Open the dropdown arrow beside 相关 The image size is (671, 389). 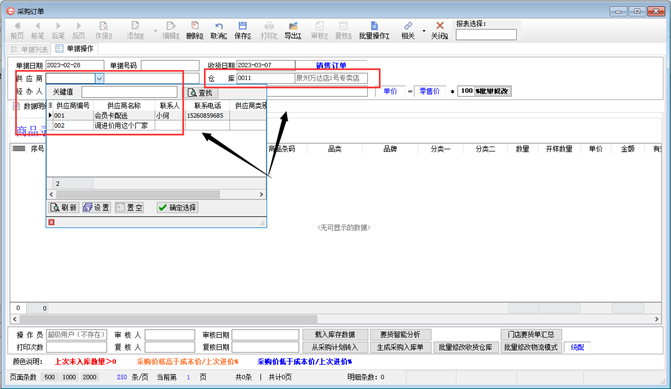tap(424, 31)
